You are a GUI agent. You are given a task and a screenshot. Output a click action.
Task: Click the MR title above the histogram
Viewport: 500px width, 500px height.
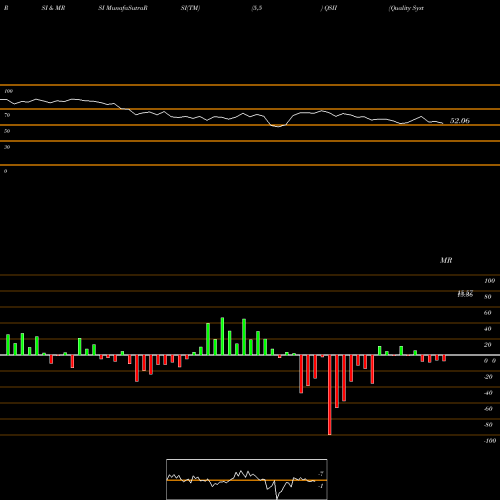pos(446,260)
